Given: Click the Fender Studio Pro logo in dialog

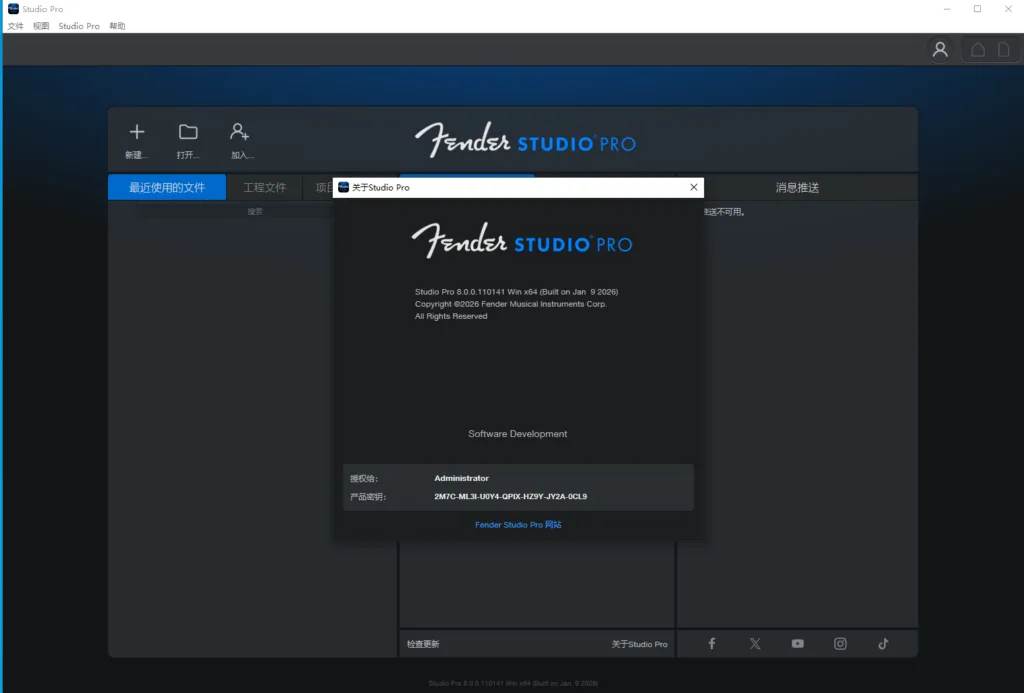Looking at the screenshot, I should point(522,240).
